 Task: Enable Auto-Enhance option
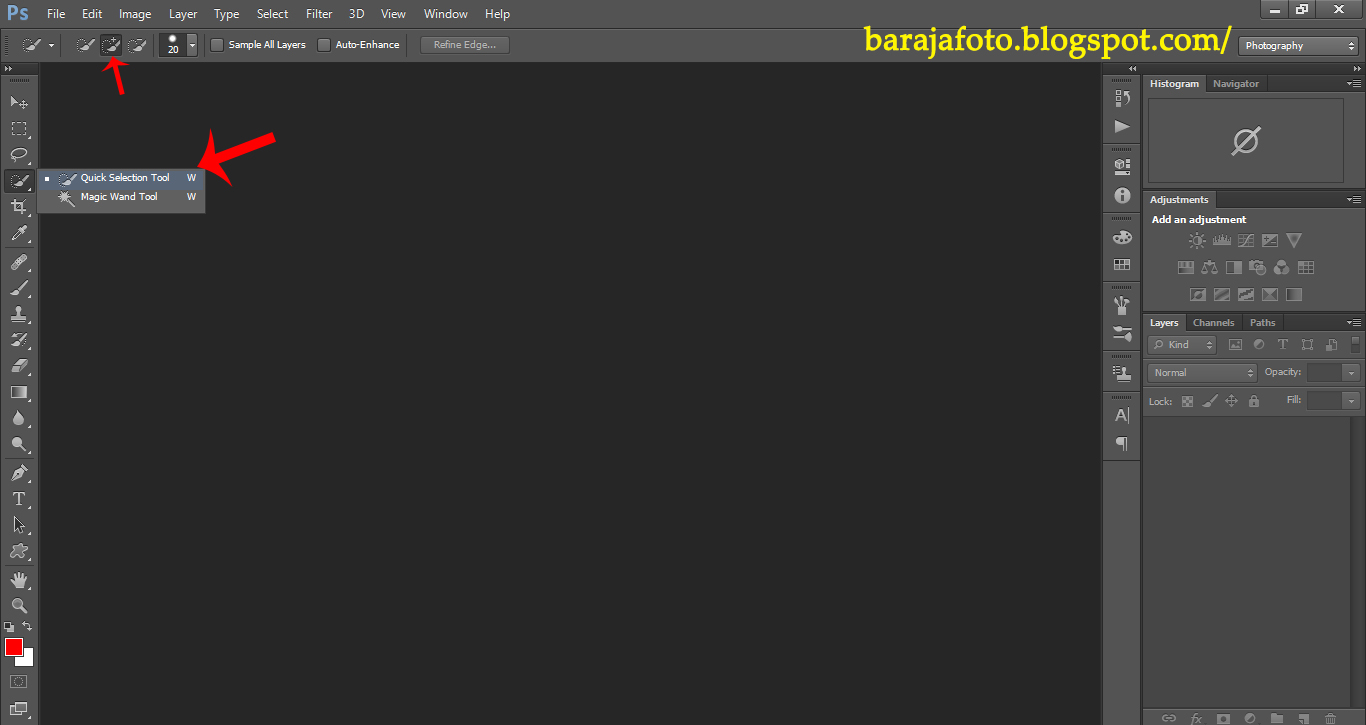[323, 44]
